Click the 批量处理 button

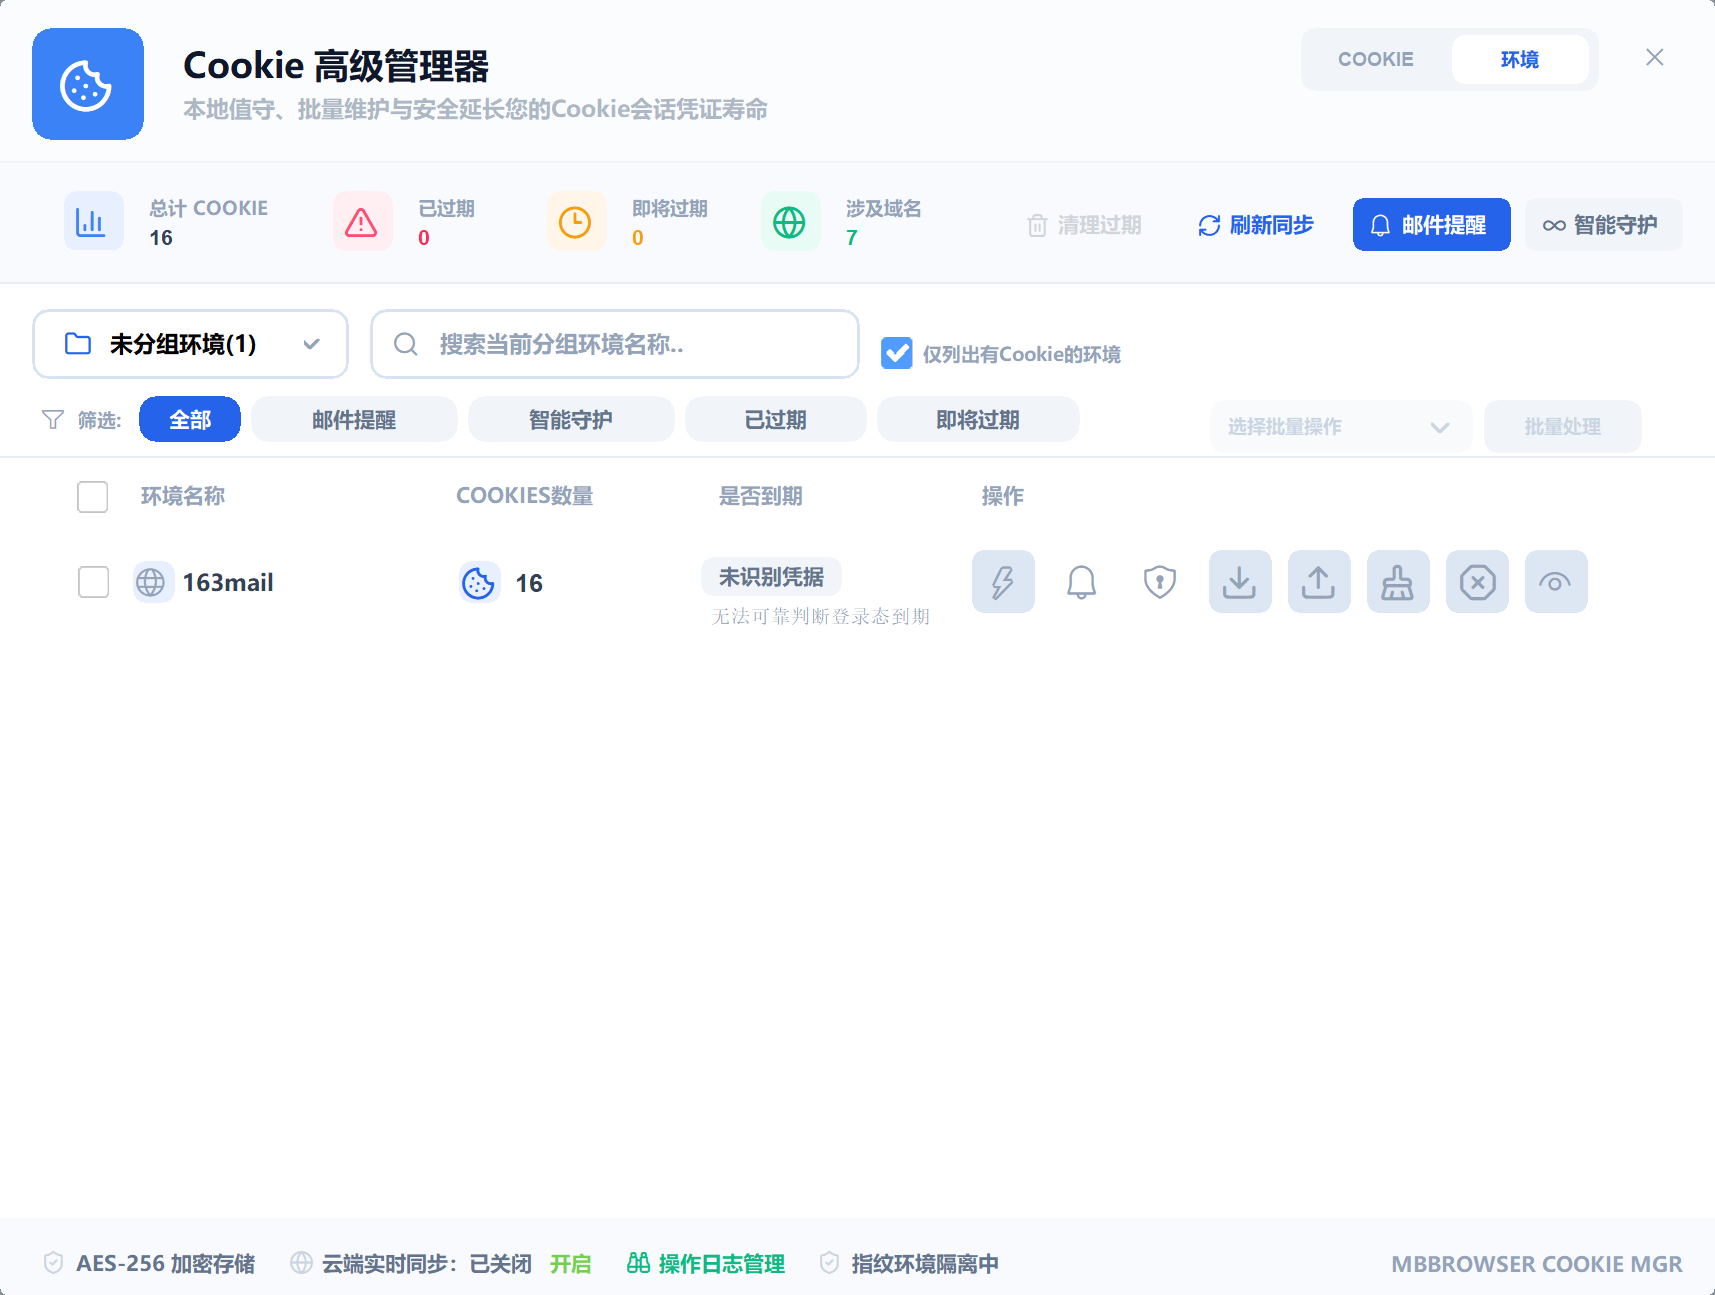tap(1563, 427)
